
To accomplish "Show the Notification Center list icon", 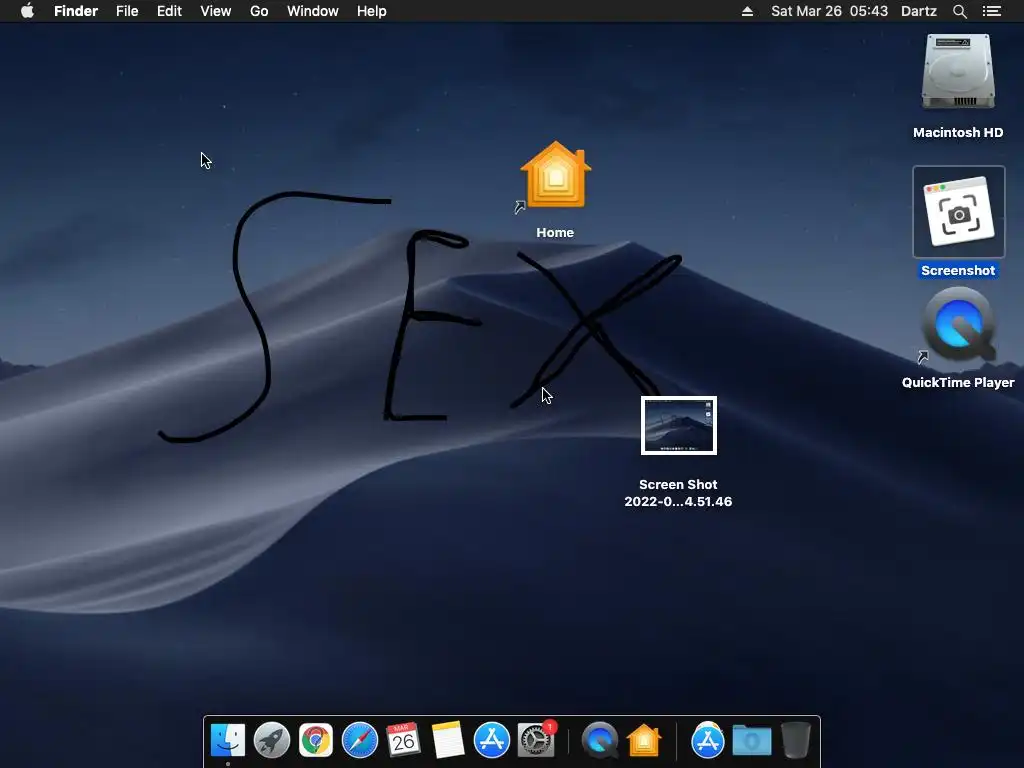I will coord(992,11).
